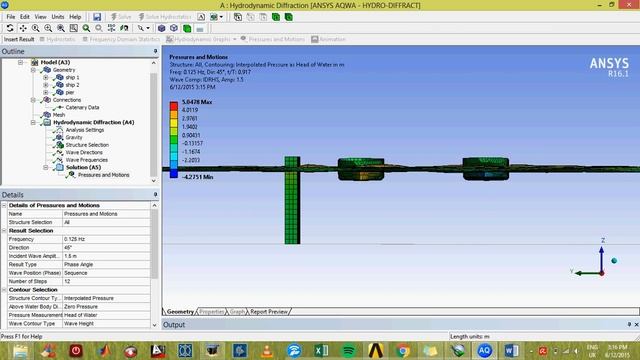Select the Pan view tool
The width and height of the screenshot is (640, 360).
(x=23, y=28)
